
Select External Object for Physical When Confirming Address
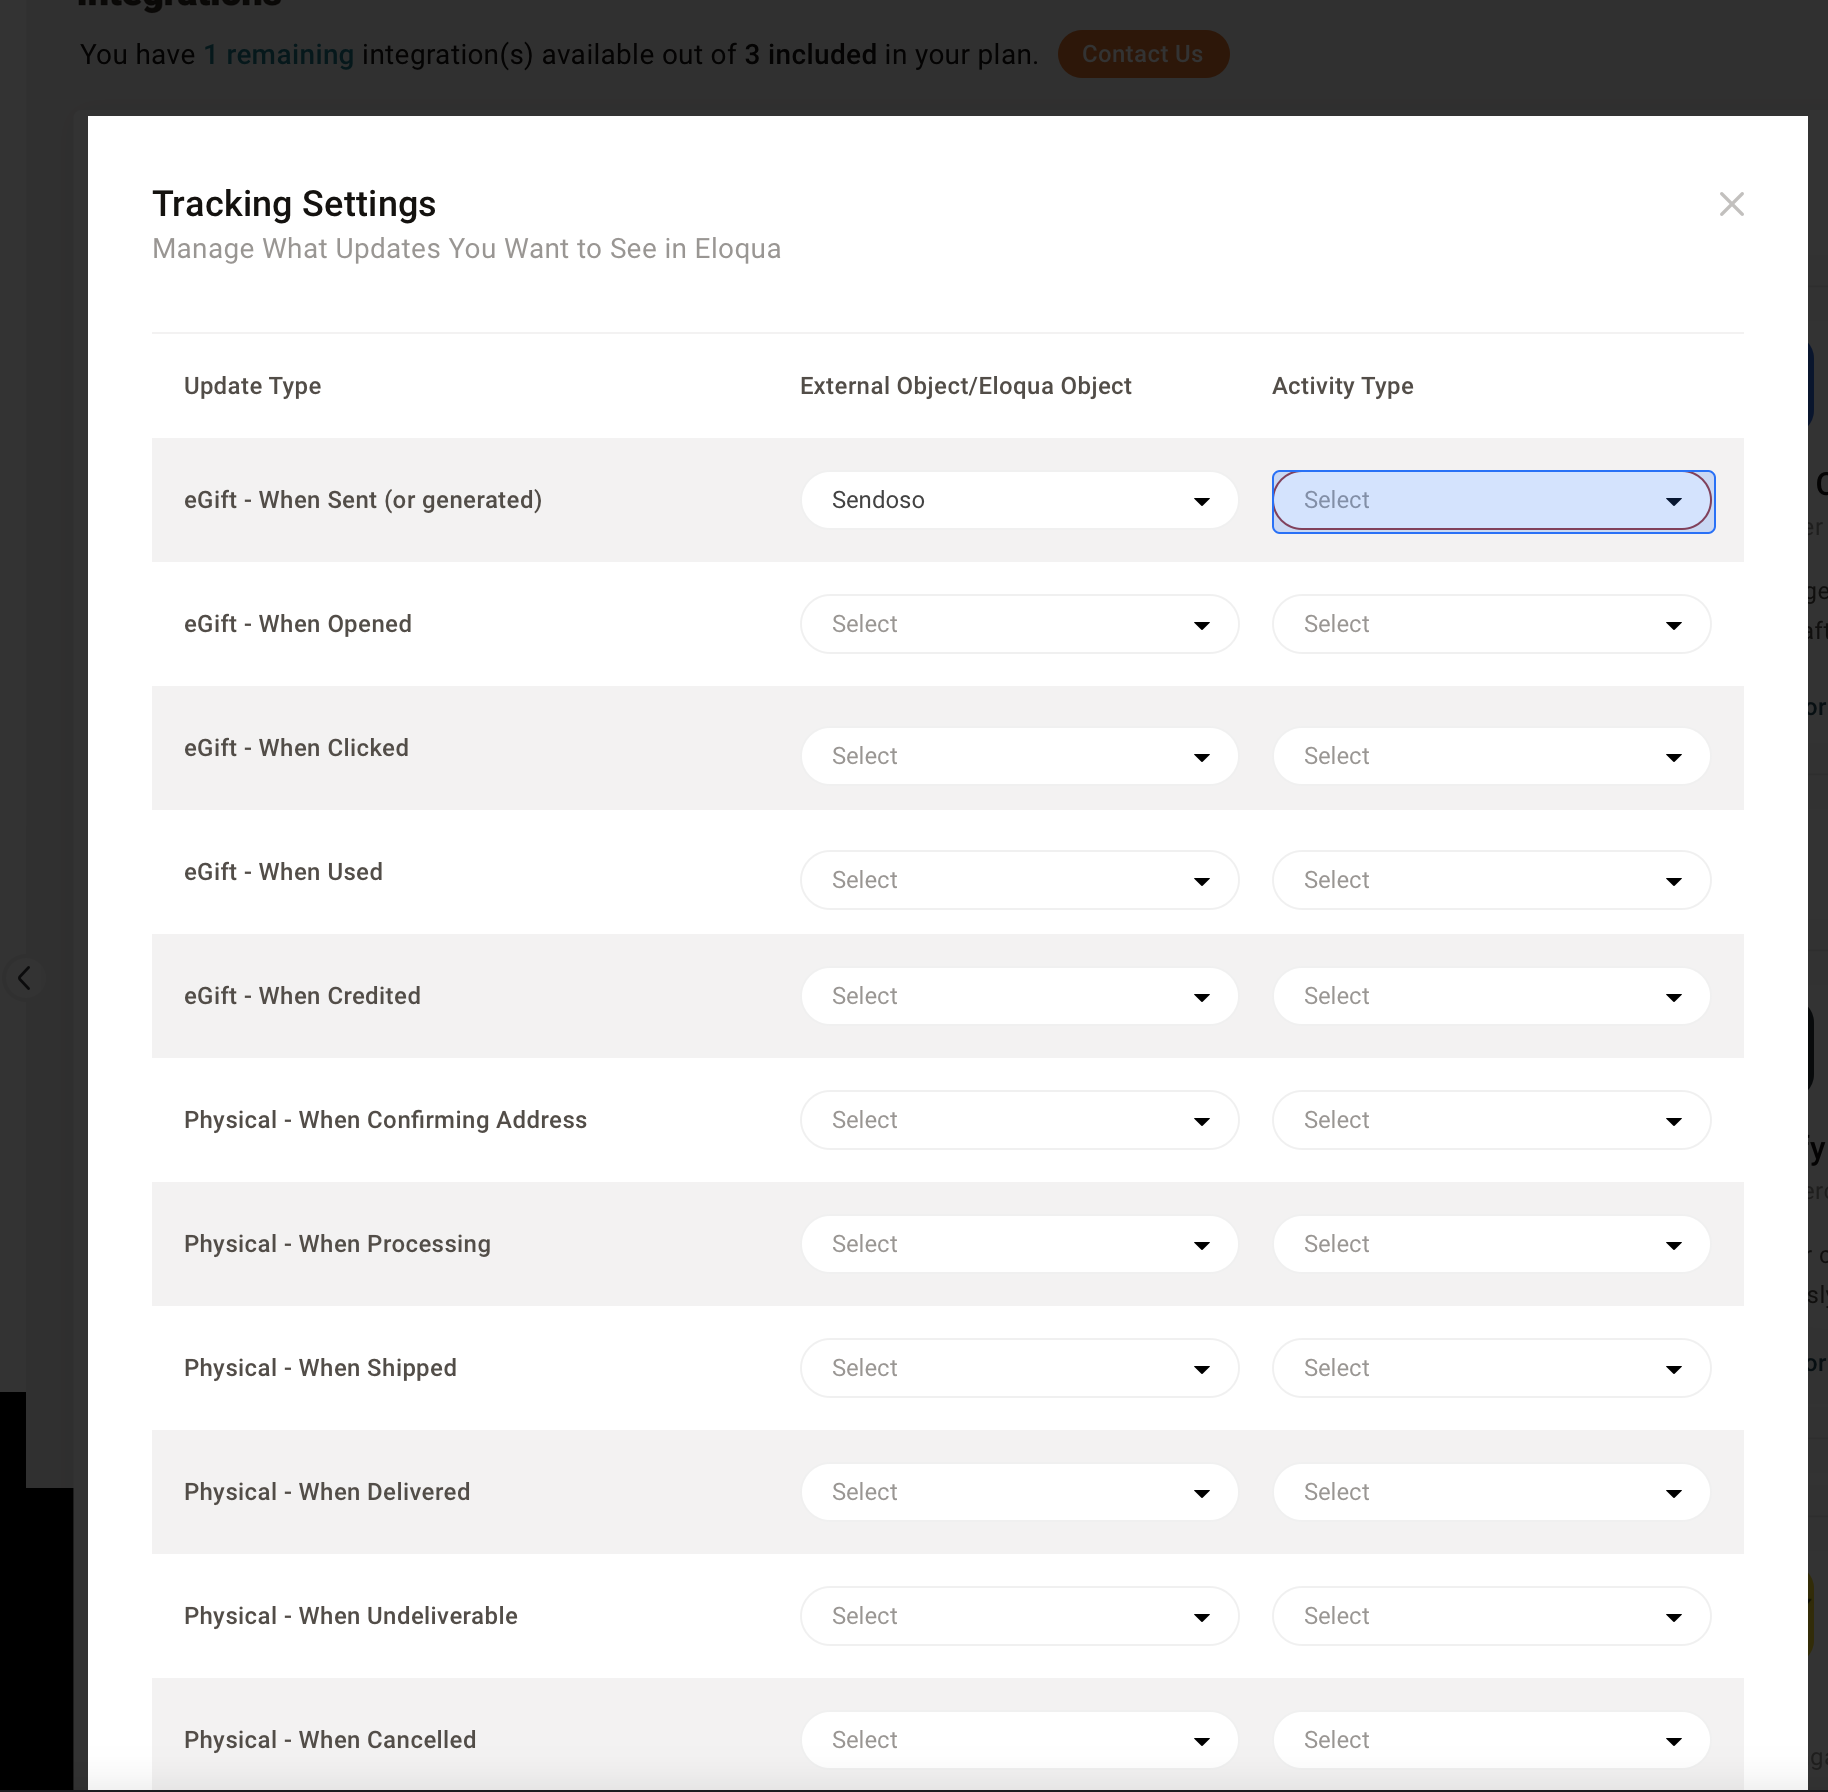pos(1019,1120)
